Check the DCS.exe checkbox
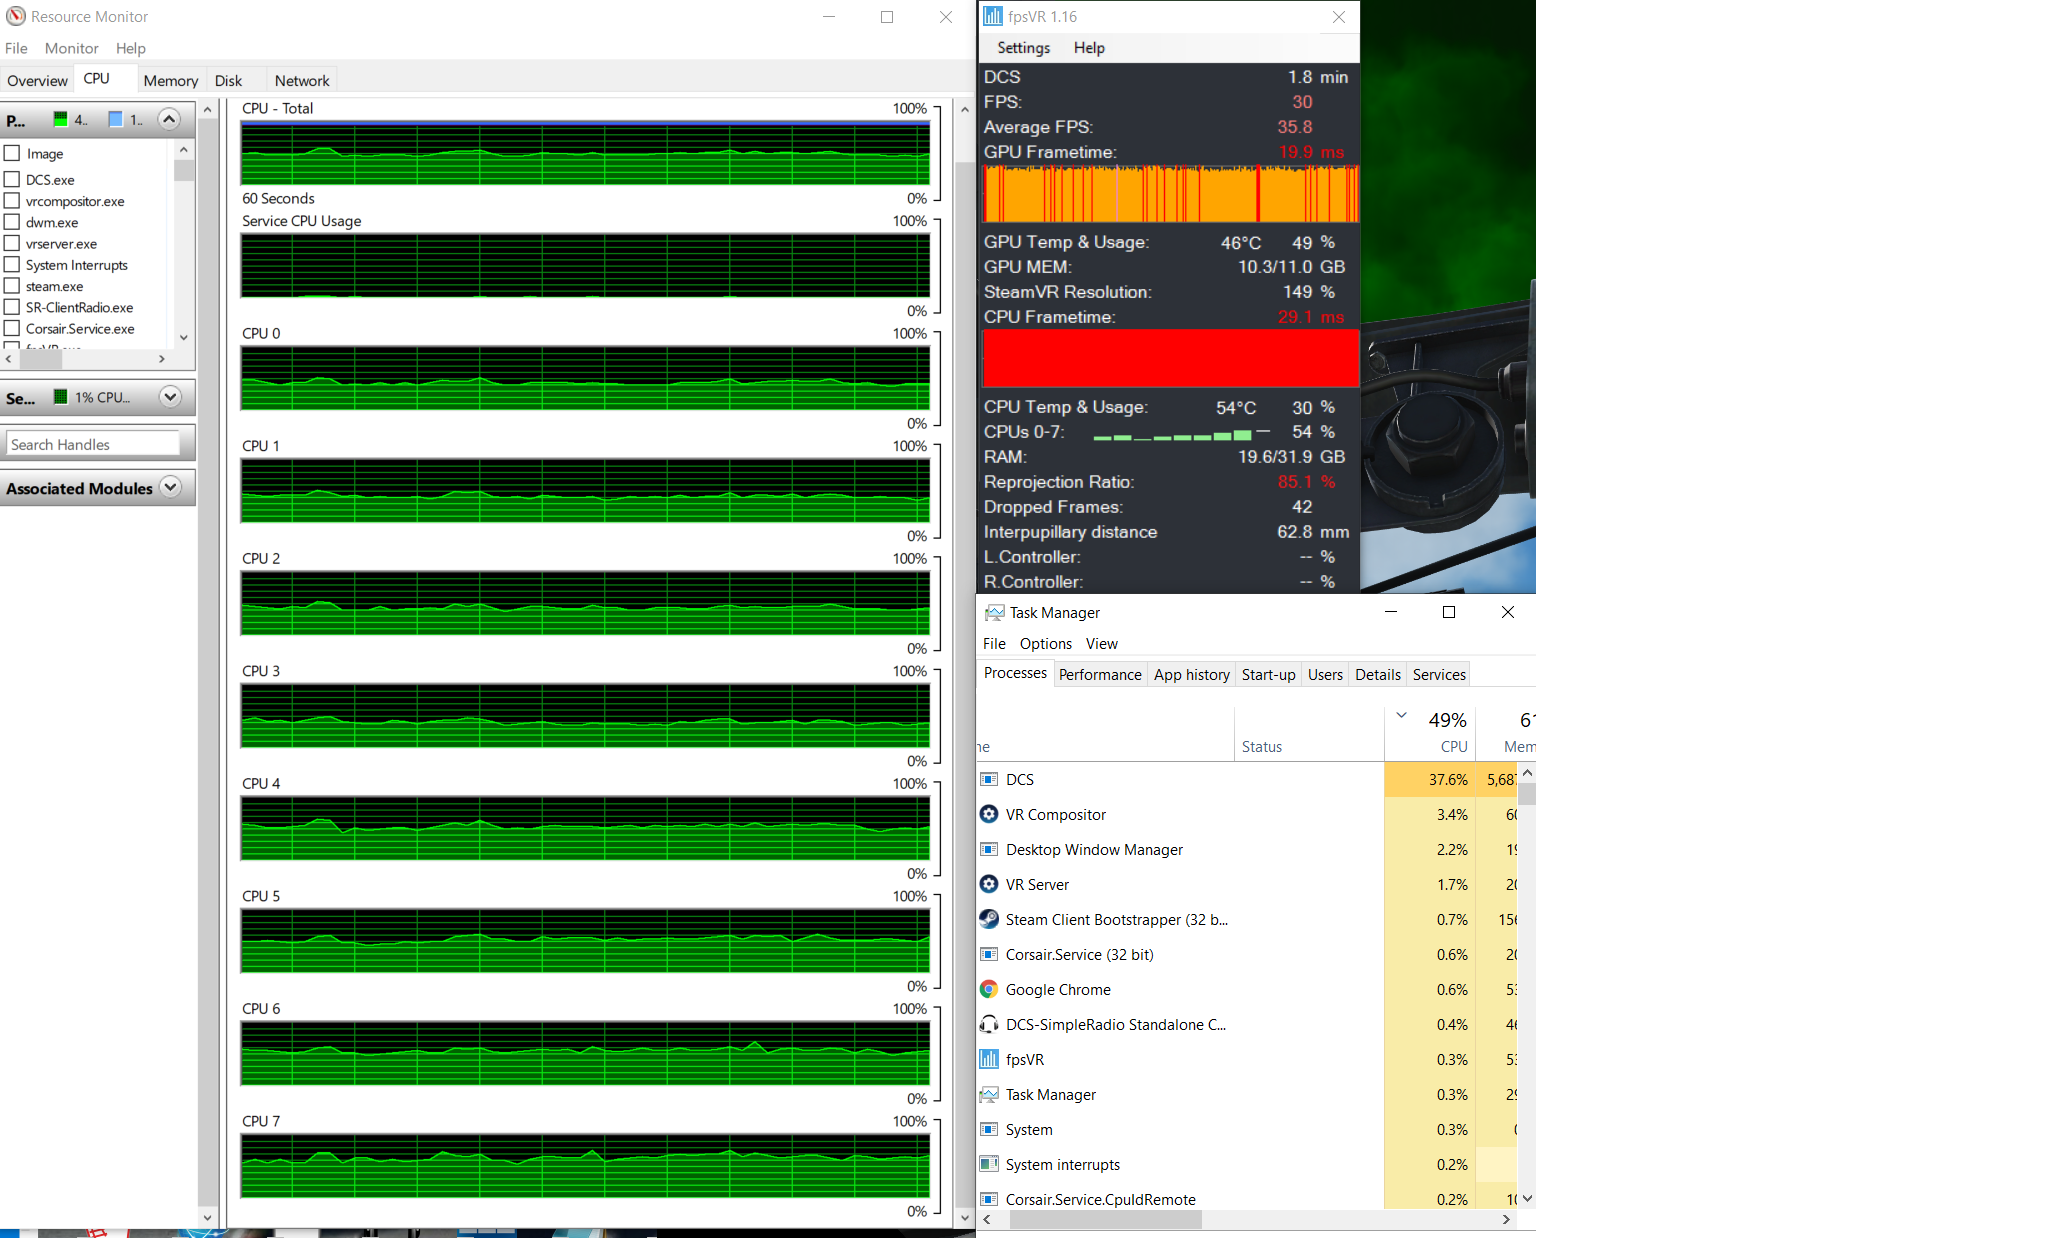Screen dimensions: 2064x1238 [12, 179]
